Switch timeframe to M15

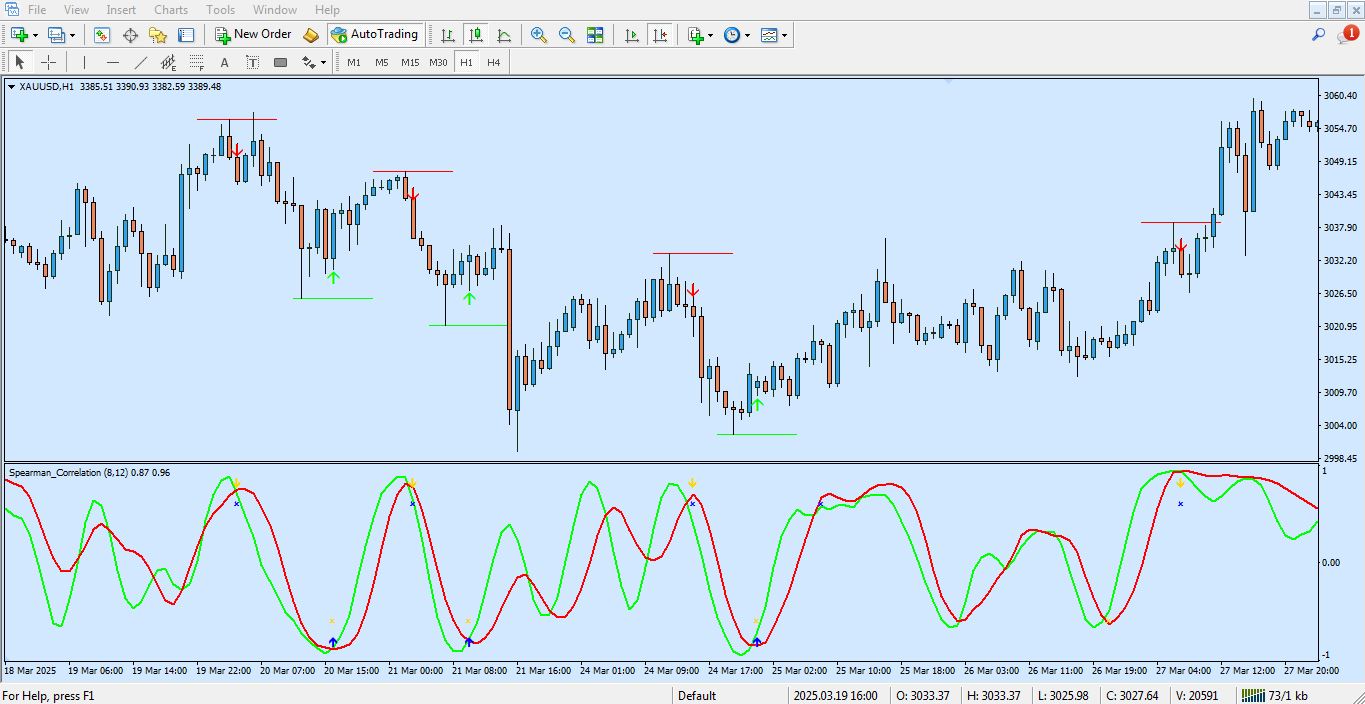pos(409,61)
